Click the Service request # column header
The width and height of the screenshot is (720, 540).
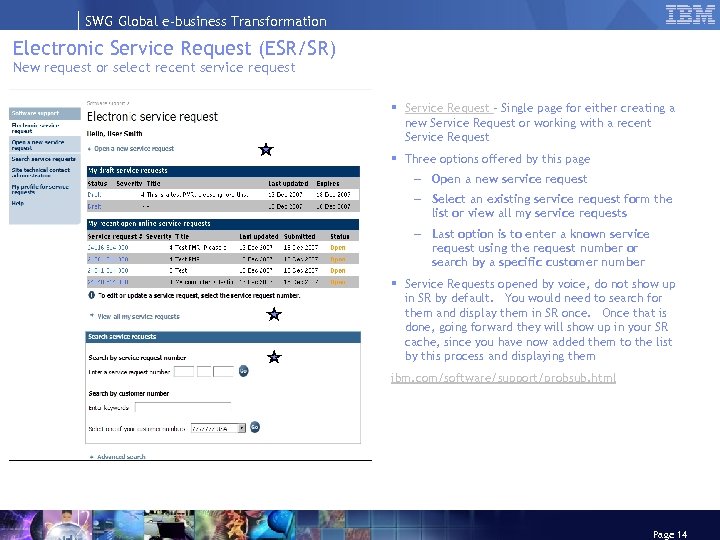pyautogui.click(x=115, y=236)
